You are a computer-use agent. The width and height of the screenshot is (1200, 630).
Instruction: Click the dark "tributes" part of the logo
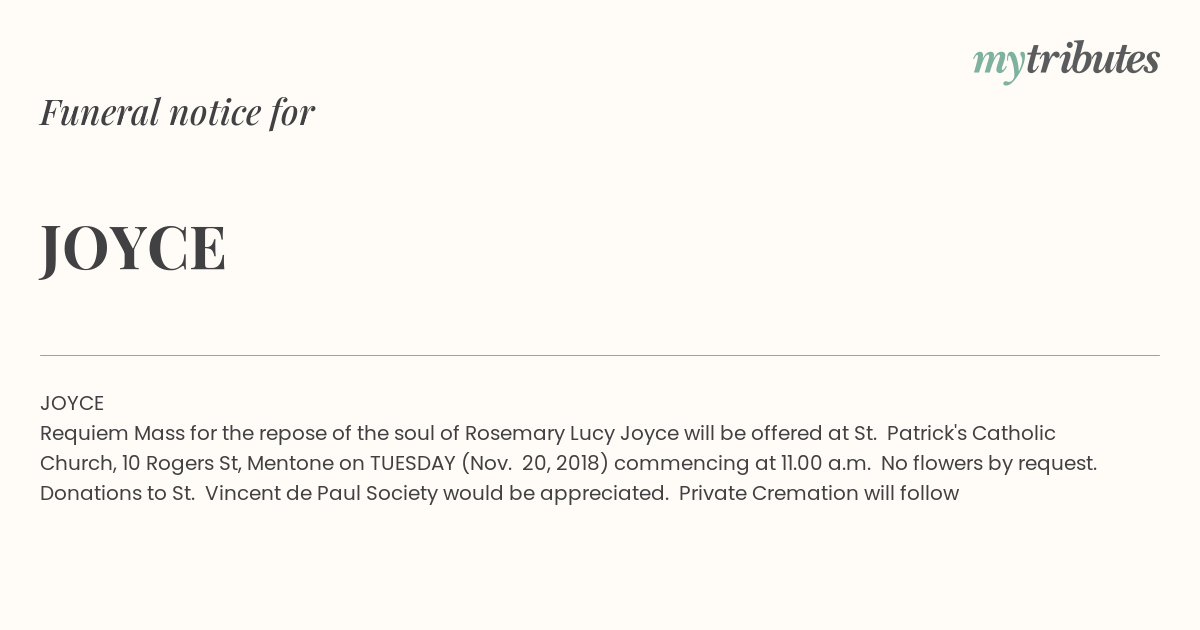coord(1092,59)
